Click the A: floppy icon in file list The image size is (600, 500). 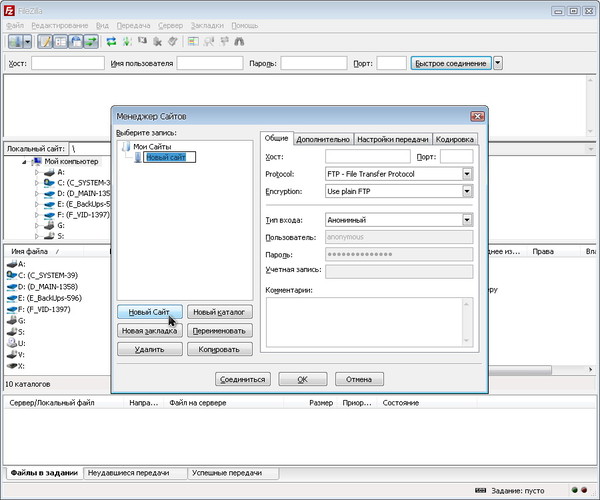(x=12, y=264)
